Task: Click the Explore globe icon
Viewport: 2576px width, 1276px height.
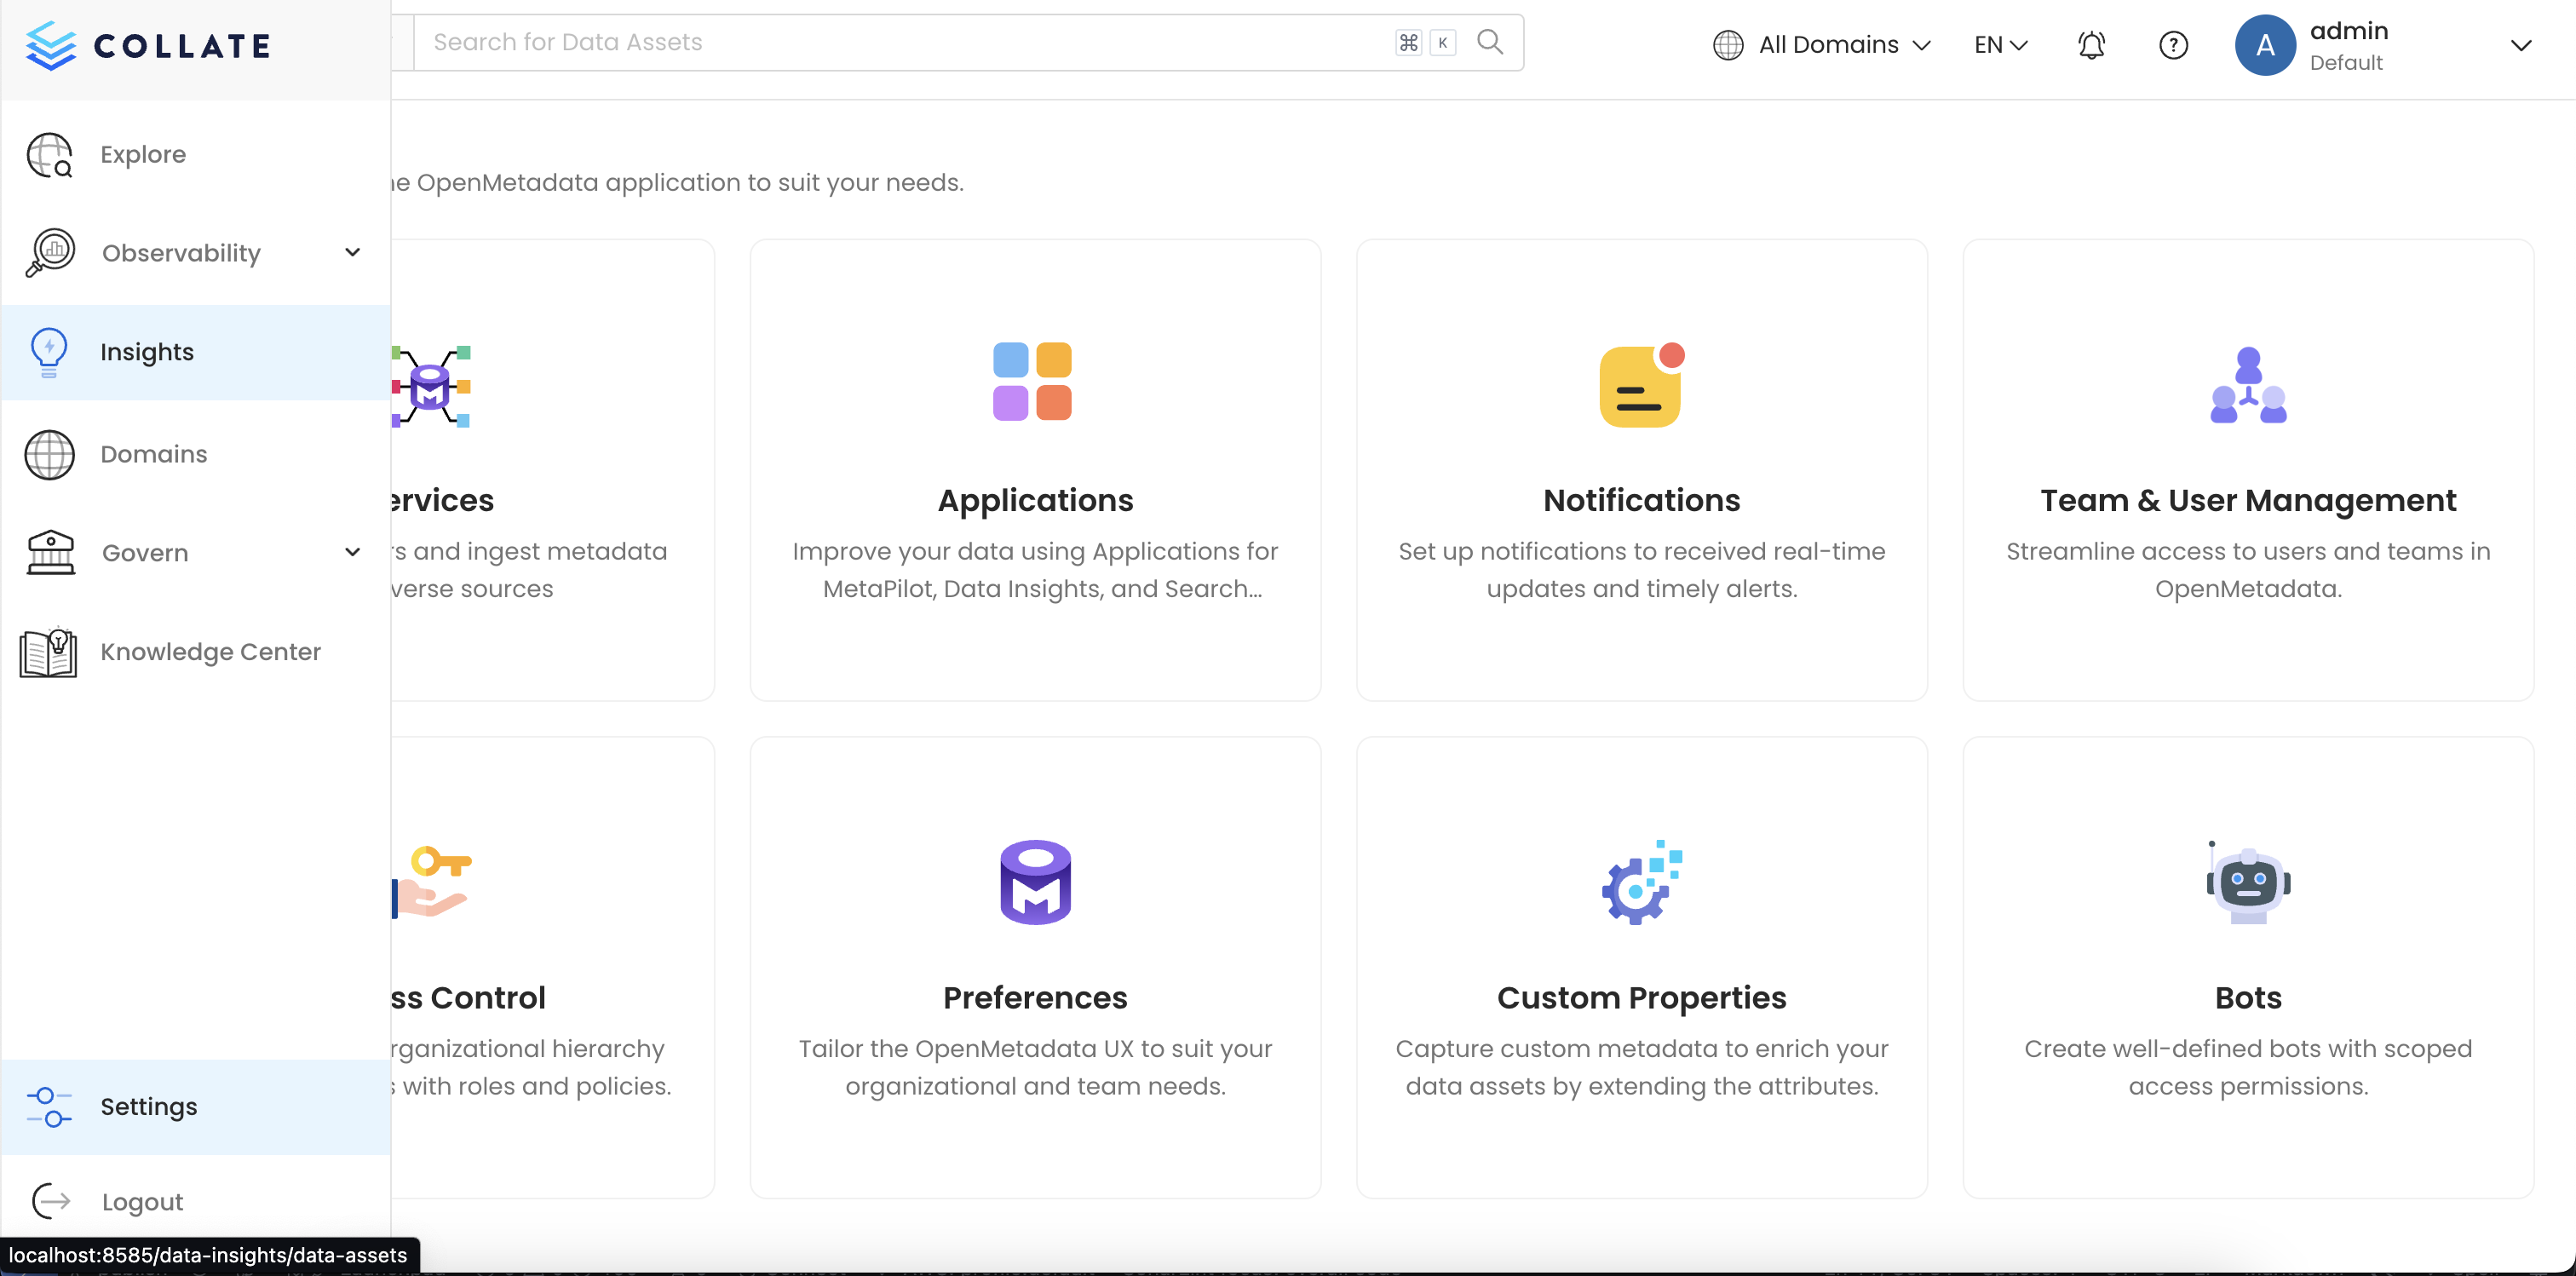Action: click(49, 155)
